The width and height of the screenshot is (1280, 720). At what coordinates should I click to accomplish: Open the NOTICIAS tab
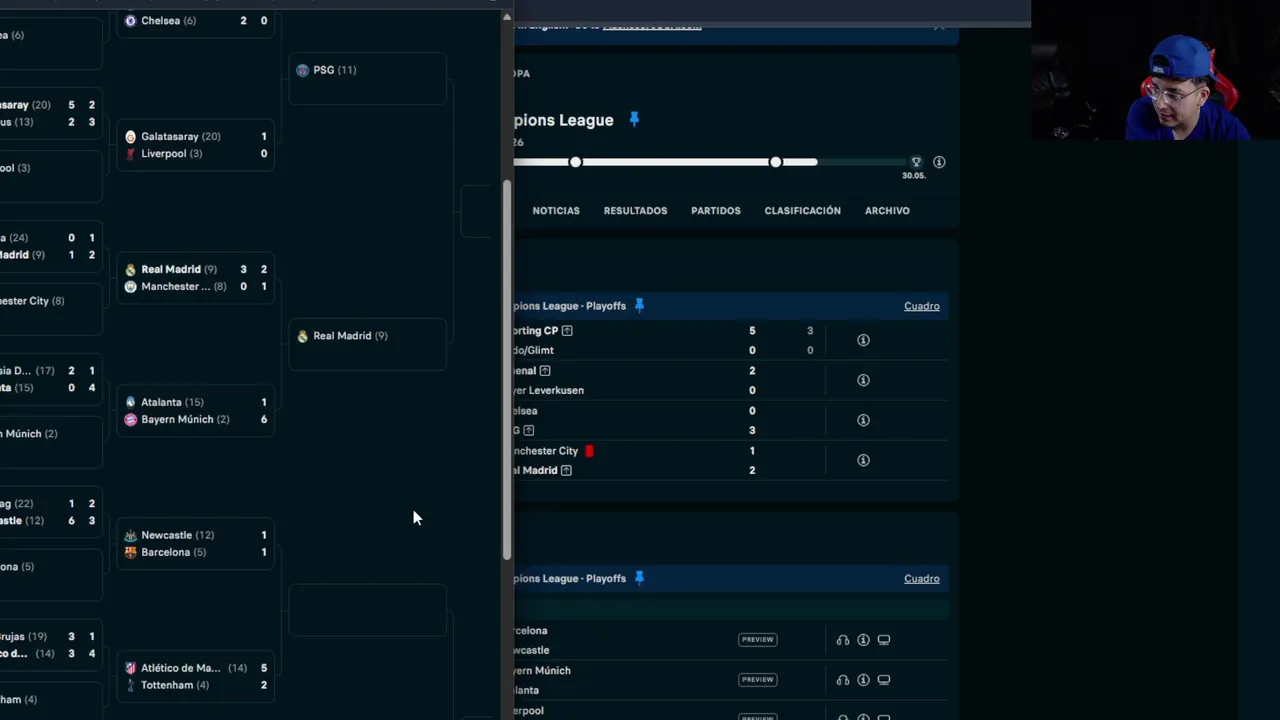point(556,211)
